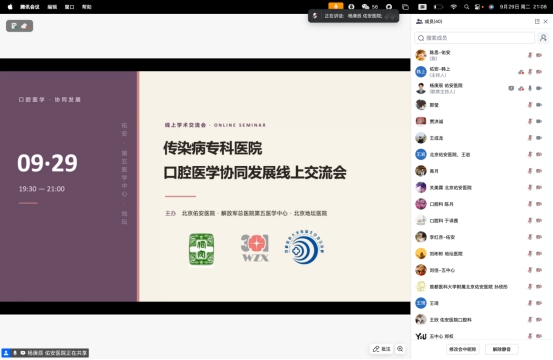
Task: Toggle the microphone for 王成龙
Action: (x=530, y=138)
